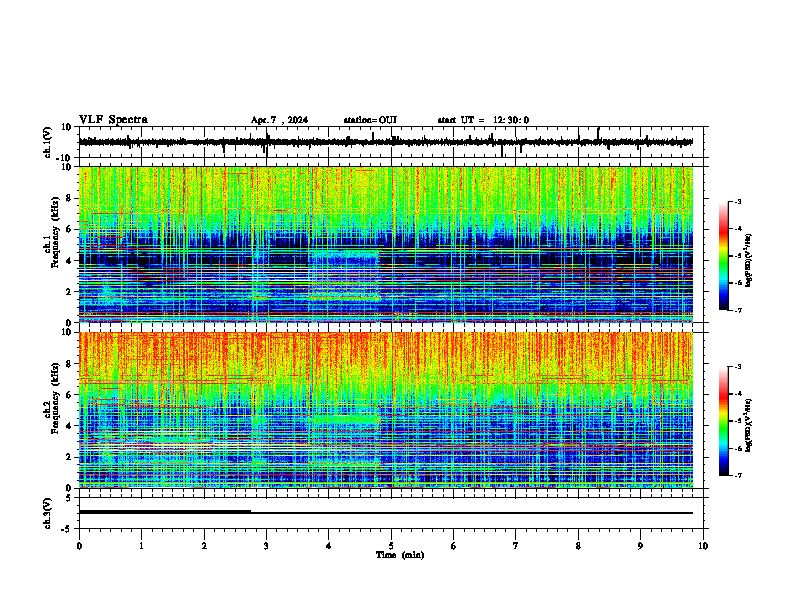Select the date label "Apr. 7, 2024"

[x=279, y=120]
